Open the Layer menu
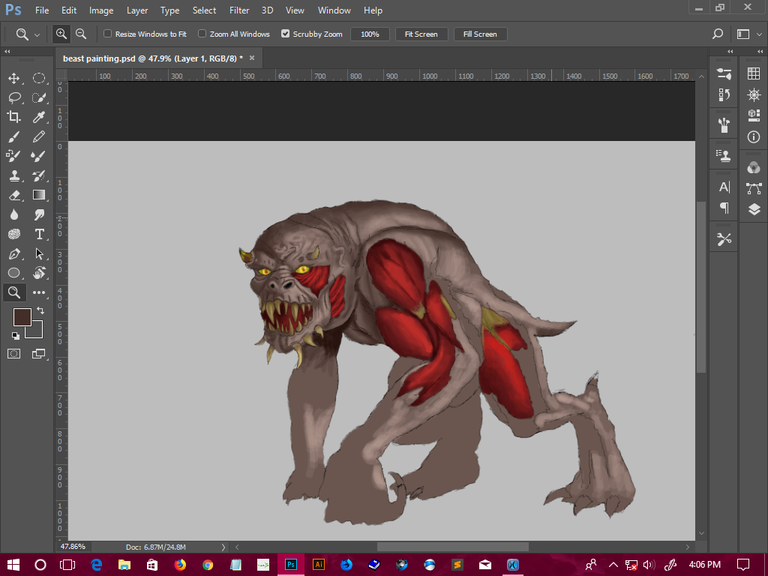Viewport: 768px width, 576px height. [137, 10]
